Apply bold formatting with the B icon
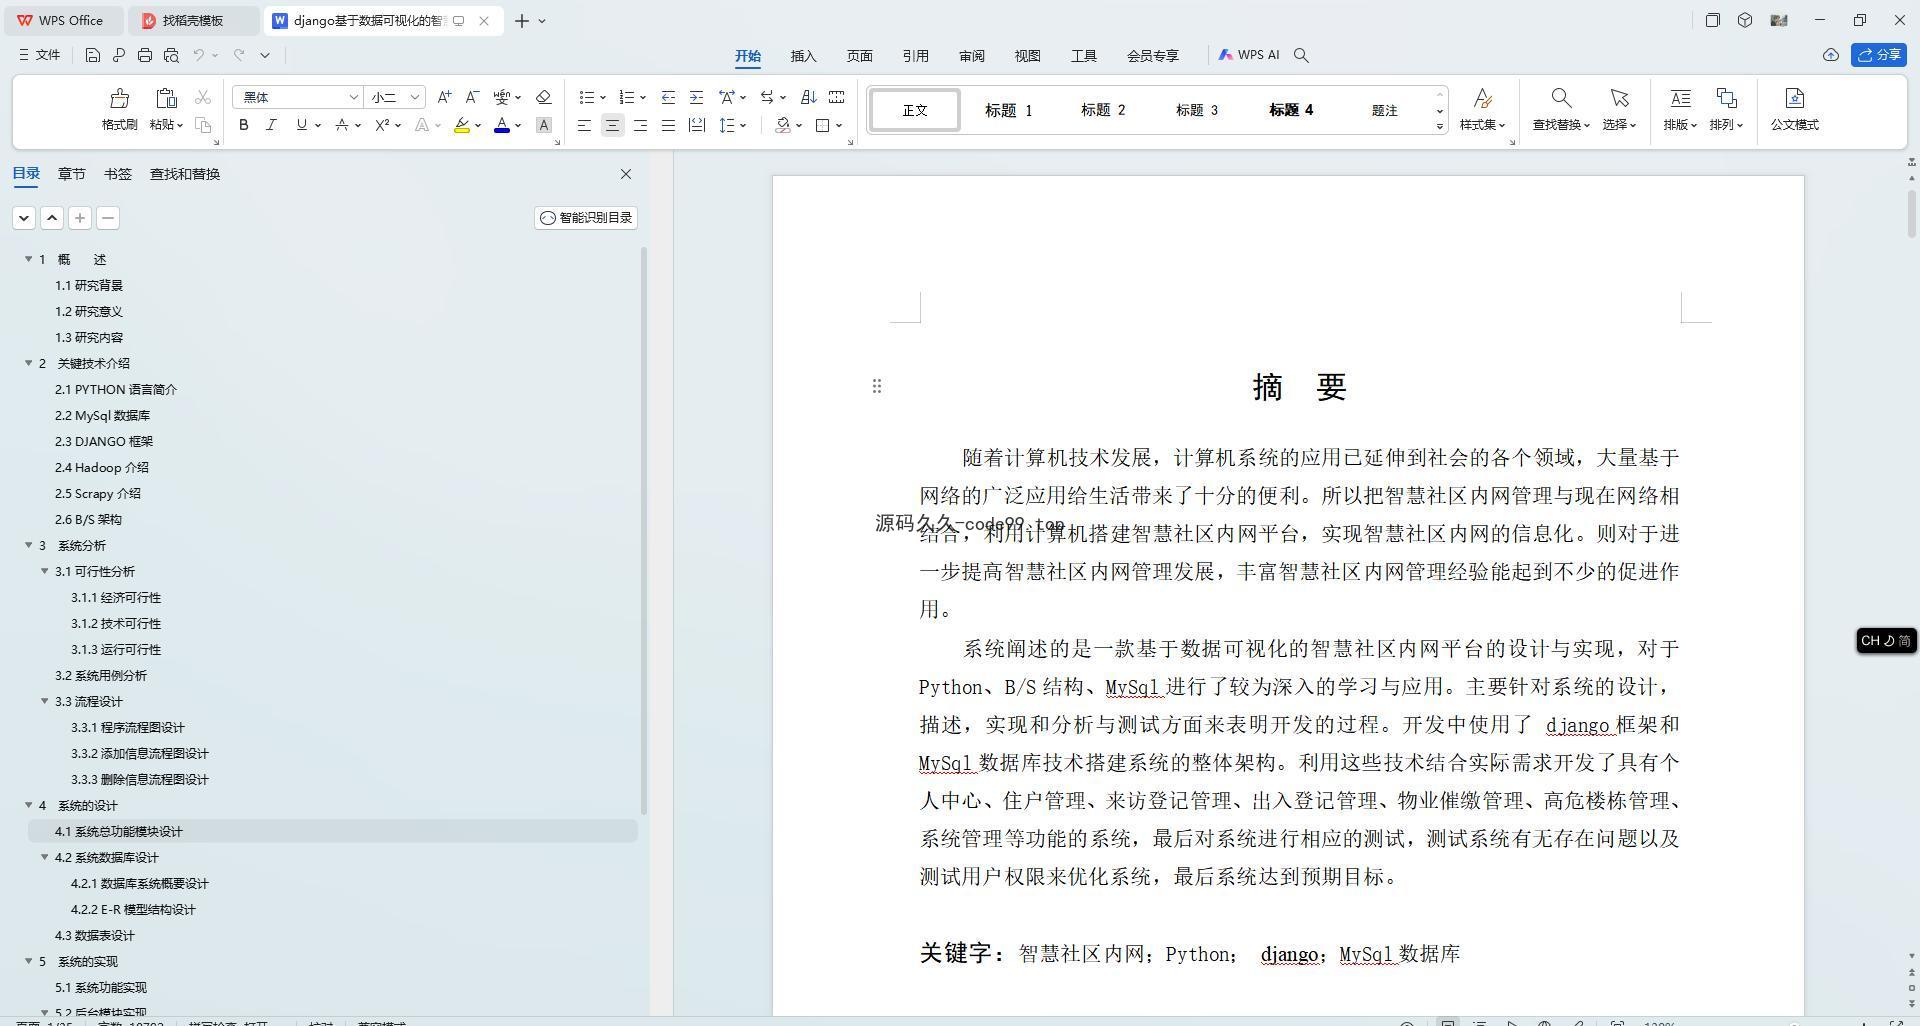The height and width of the screenshot is (1026, 1920). click(243, 125)
